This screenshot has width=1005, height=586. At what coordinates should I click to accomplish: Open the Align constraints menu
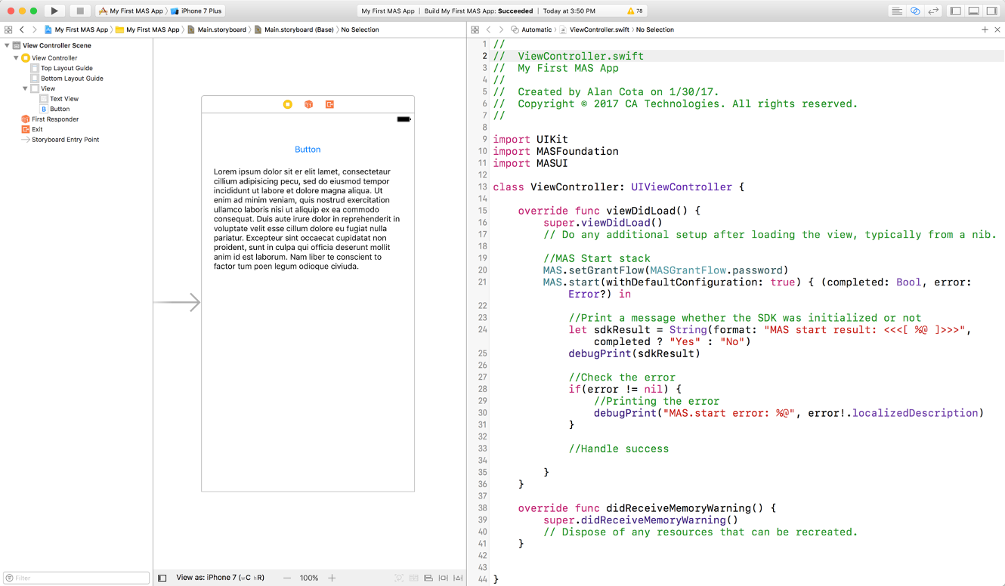(x=428, y=578)
